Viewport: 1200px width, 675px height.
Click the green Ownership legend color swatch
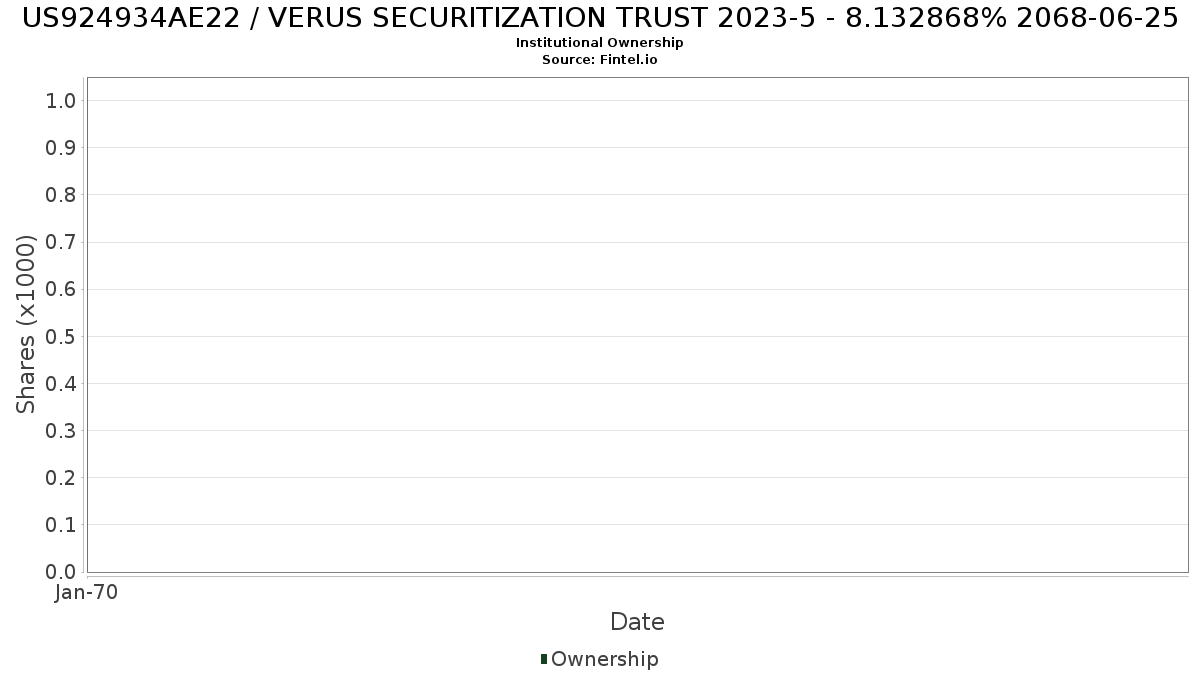point(544,658)
